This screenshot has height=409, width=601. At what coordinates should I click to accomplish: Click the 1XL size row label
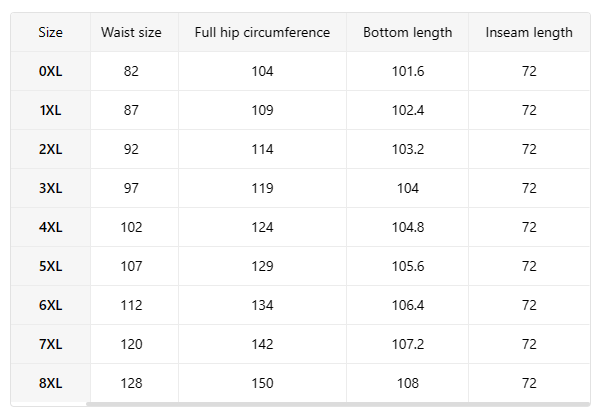(51, 110)
